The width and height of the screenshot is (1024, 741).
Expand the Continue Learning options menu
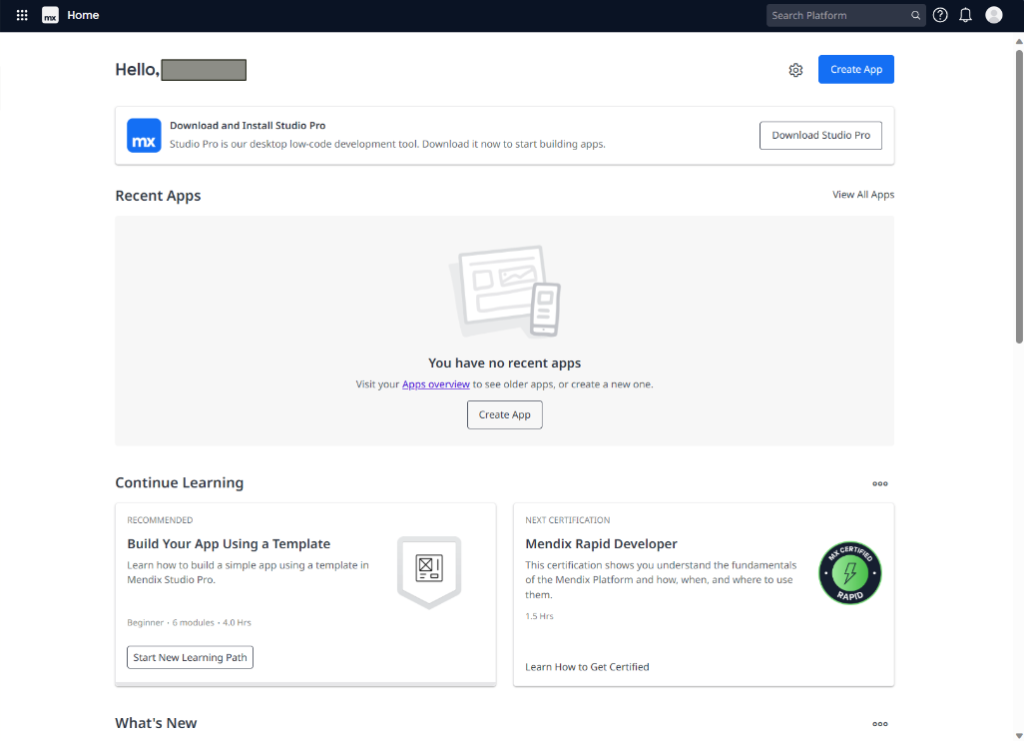[x=880, y=484]
